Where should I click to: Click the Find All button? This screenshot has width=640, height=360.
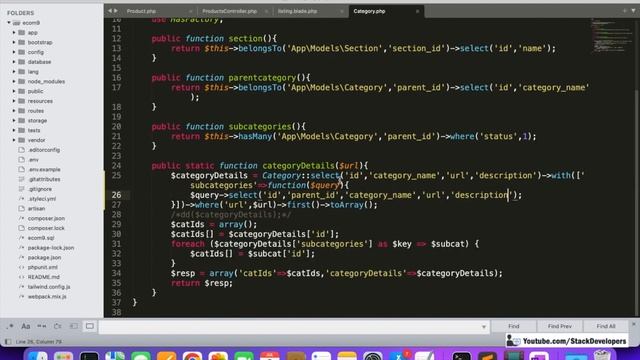click(x=606, y=326)
